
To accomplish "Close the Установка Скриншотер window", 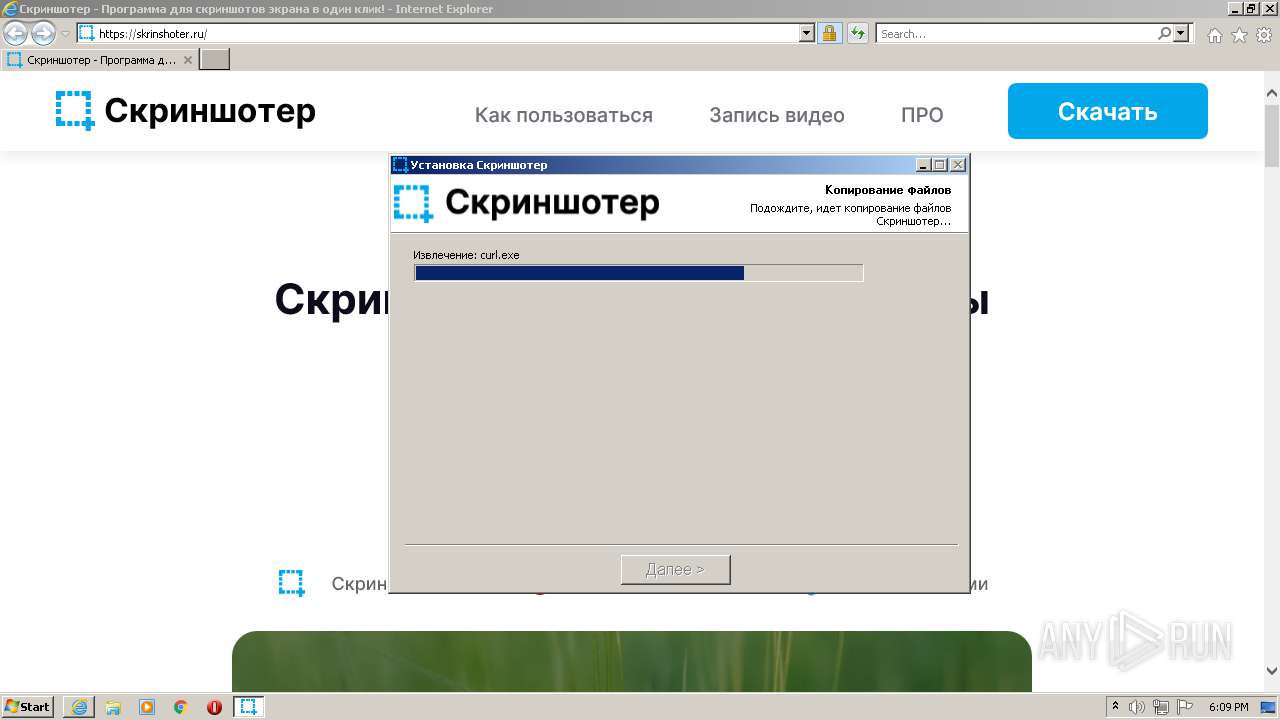I will click(x=958, y=165).
